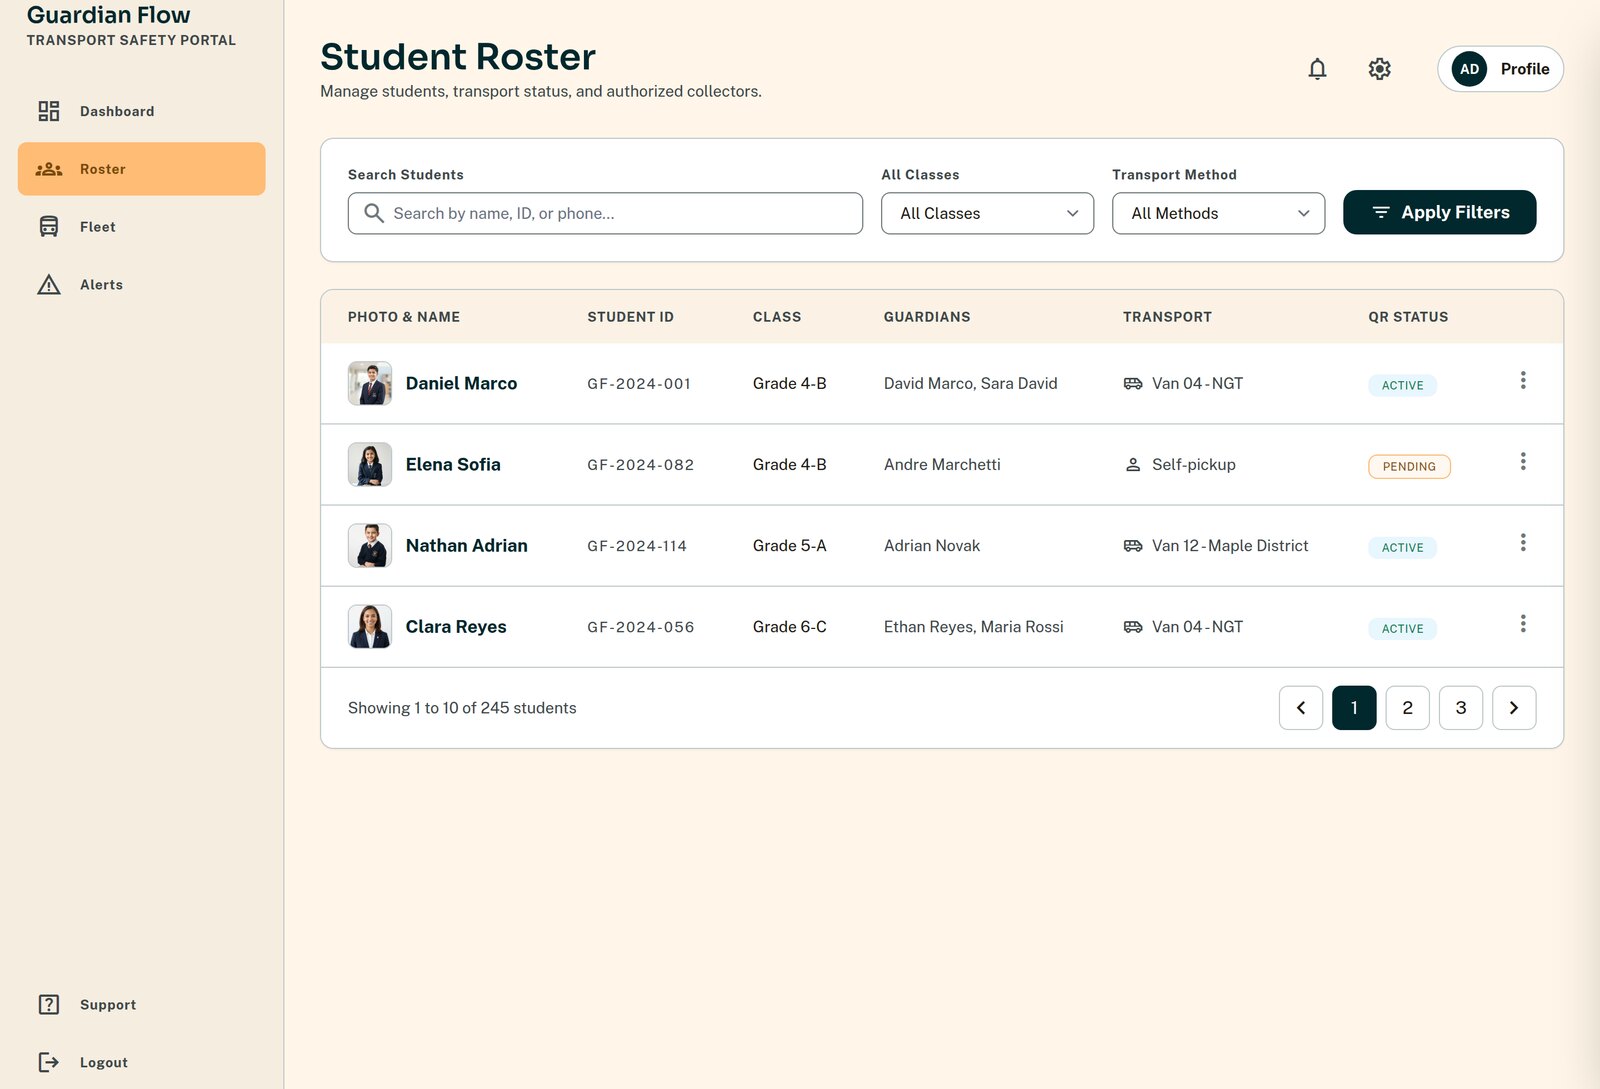Click the Clara Reyes name
This screenshot has width=1600, height=1089.
click(x=456, y=626)
